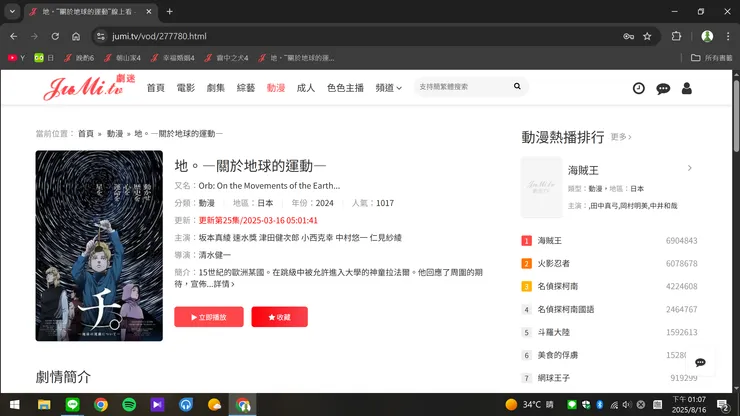
Task: Select 動漫 nav item
Action: pyautogui.click(x=276, y=88)
